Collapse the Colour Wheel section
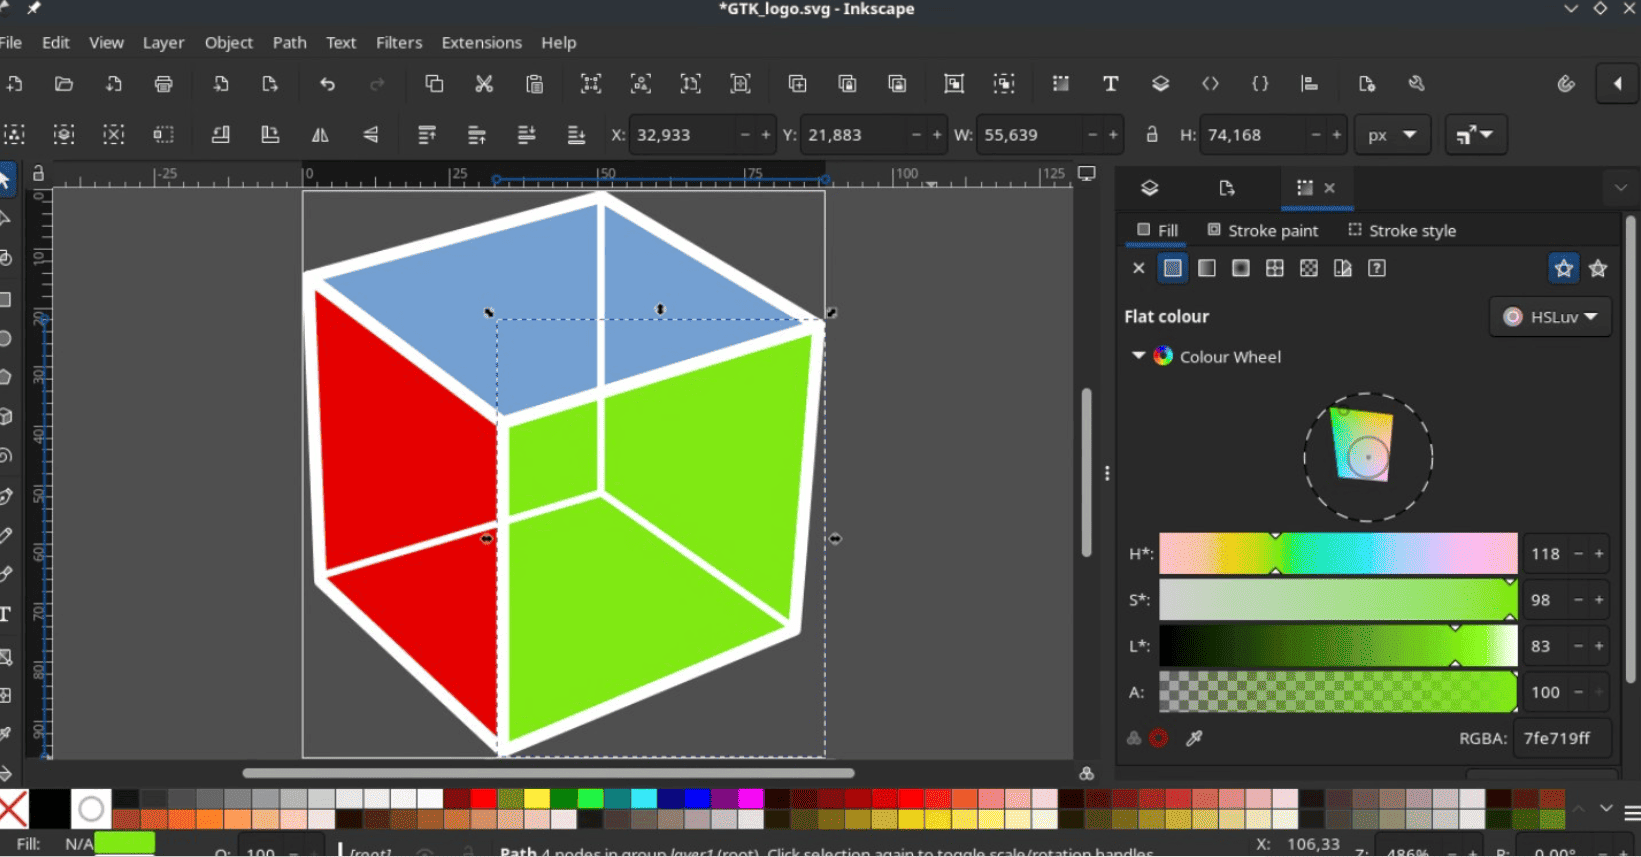 (x=1138, y=356)
